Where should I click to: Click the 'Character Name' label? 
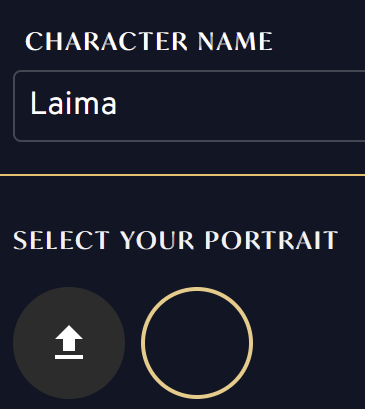coord(149,41)
